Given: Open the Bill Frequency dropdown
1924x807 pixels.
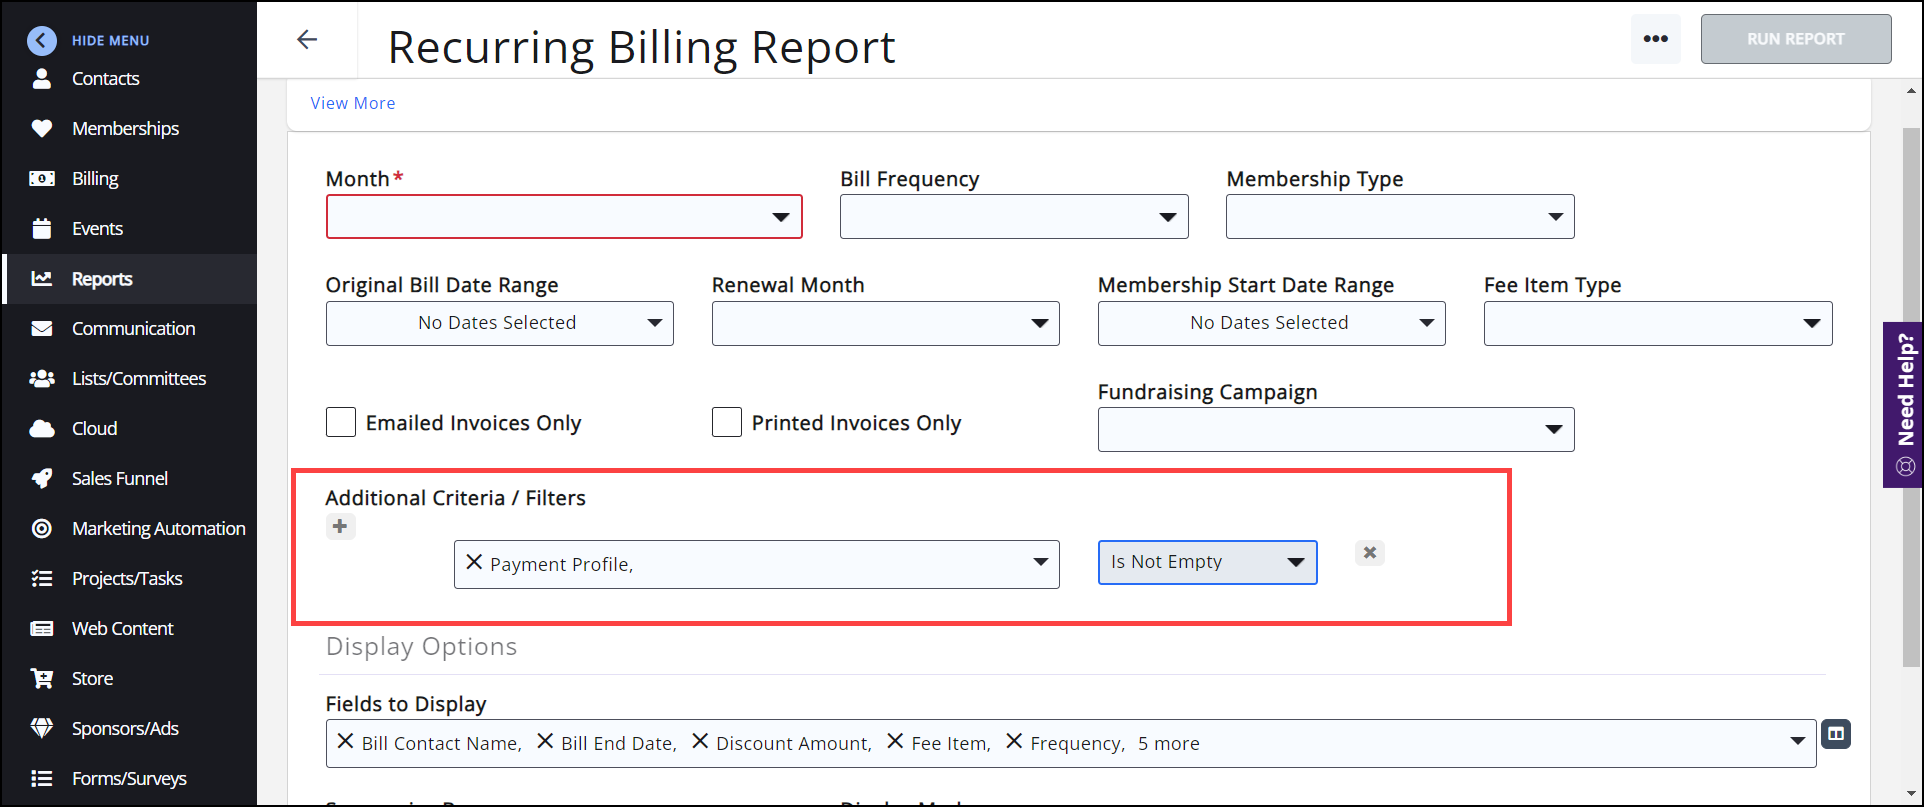Looking at the screenshot, I should (1014, 217).
